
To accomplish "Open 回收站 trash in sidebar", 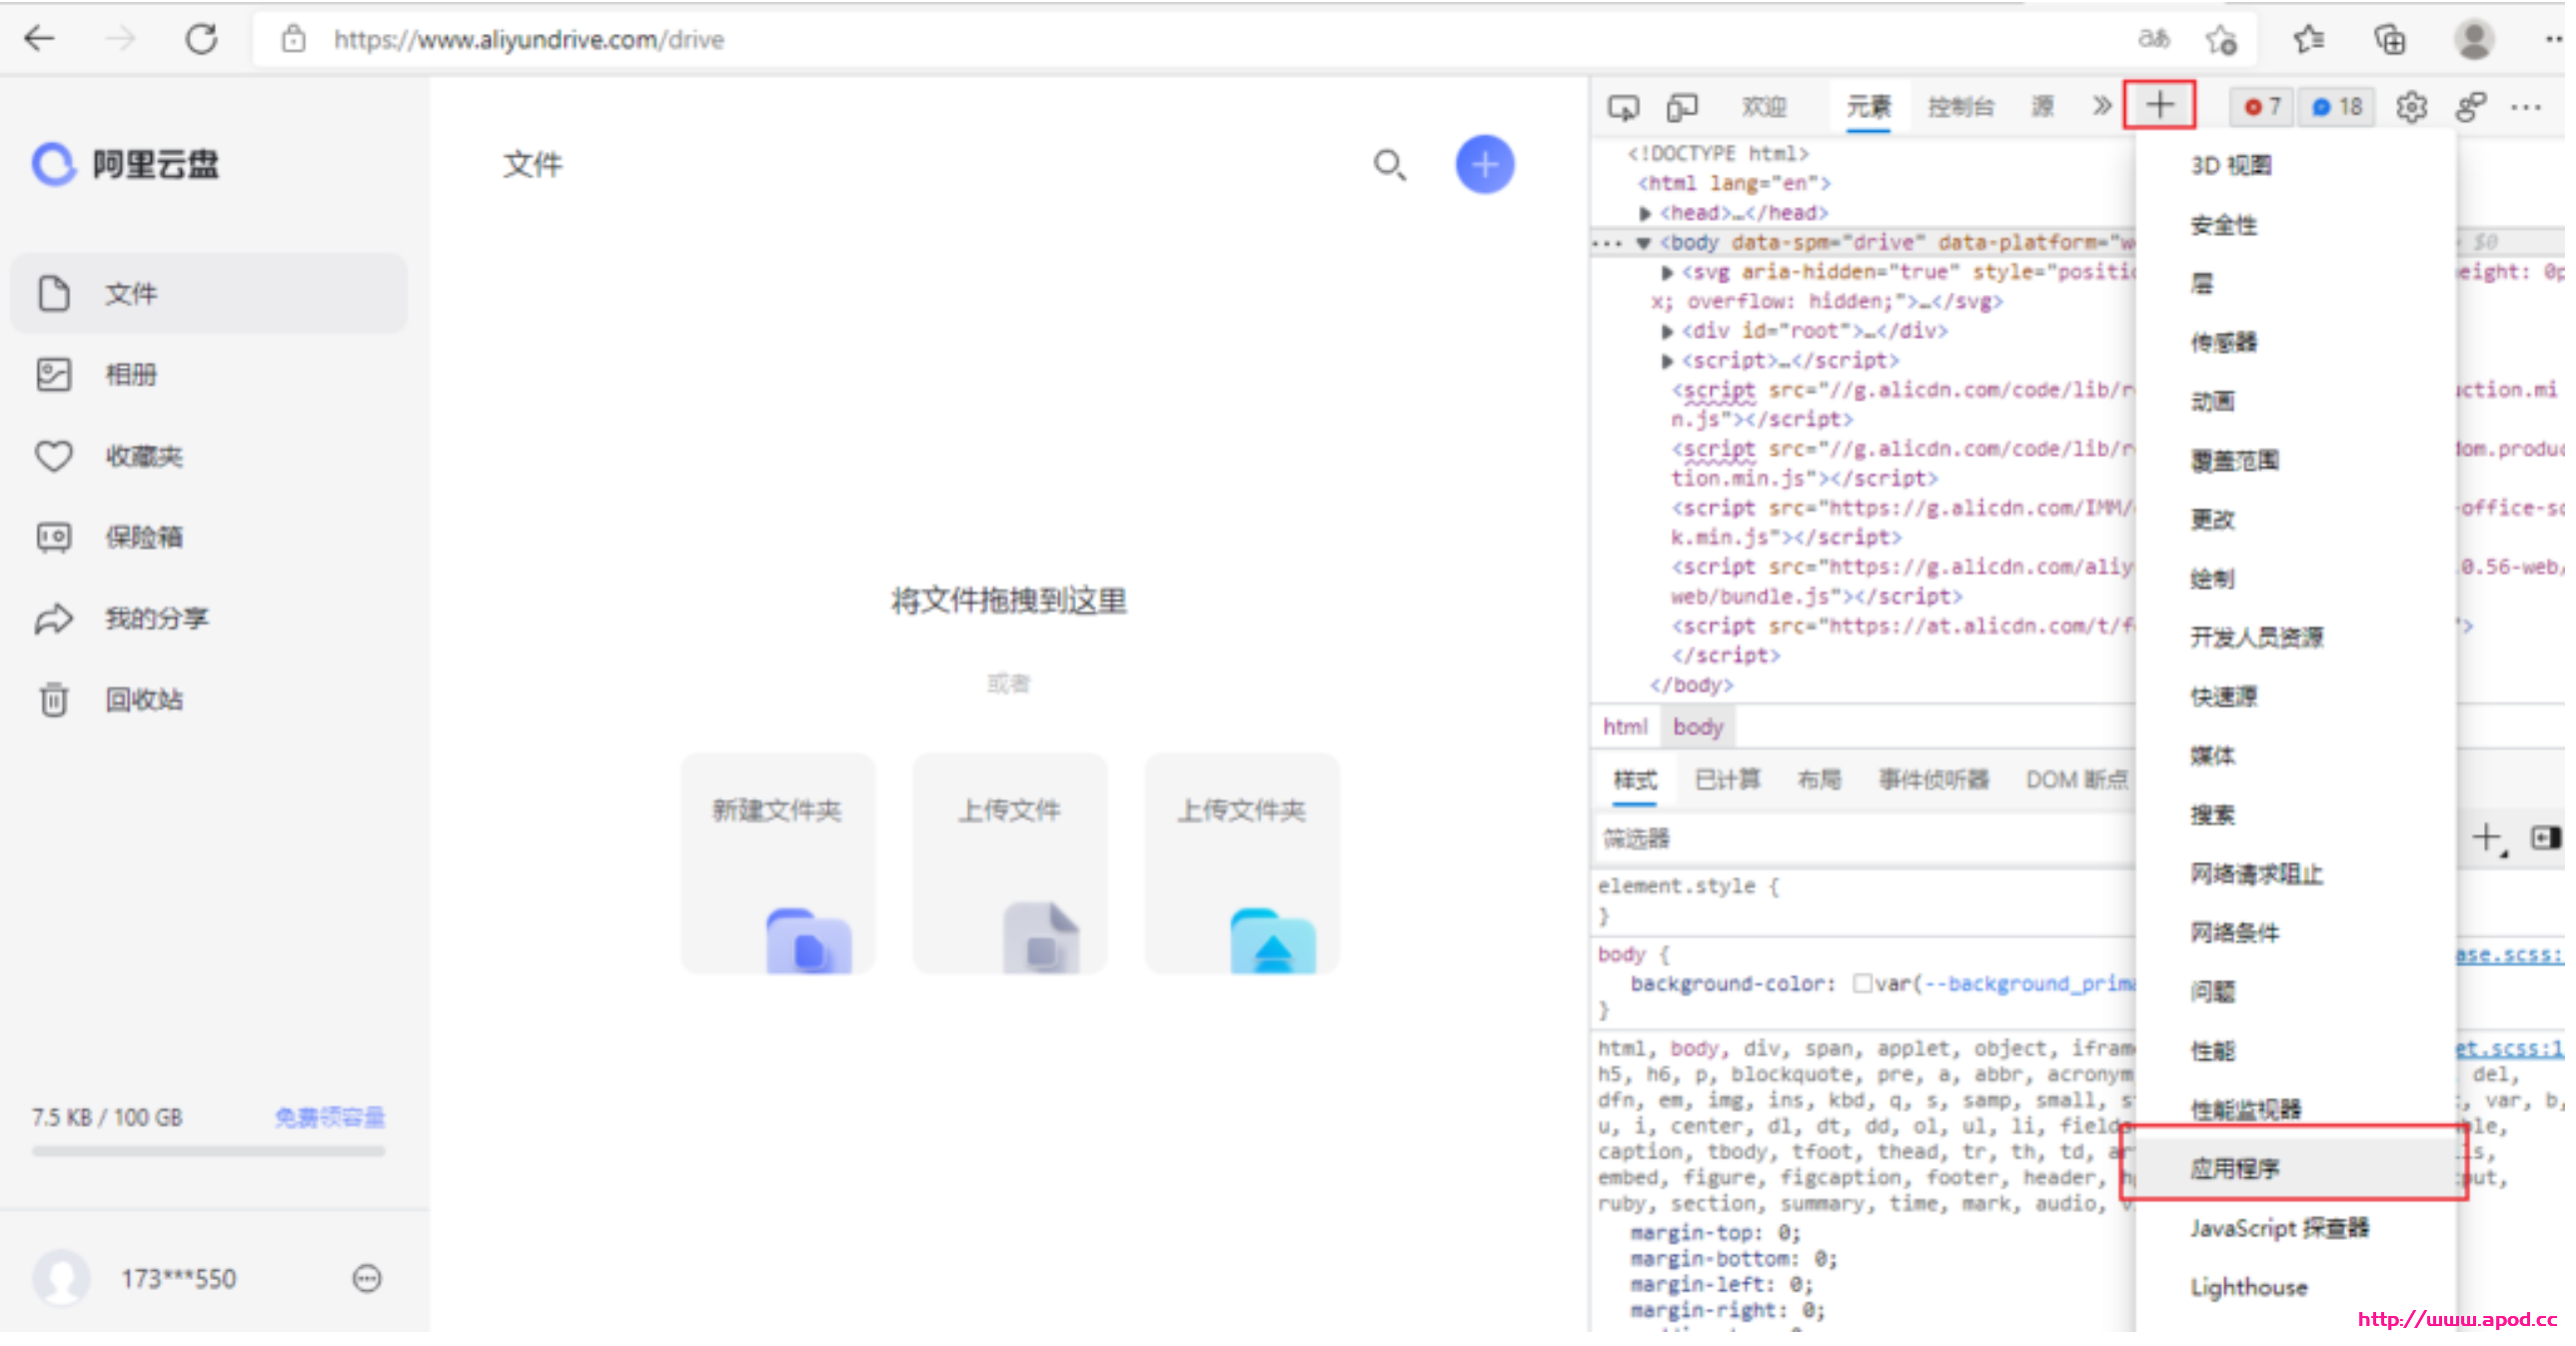I will (144, 699).
